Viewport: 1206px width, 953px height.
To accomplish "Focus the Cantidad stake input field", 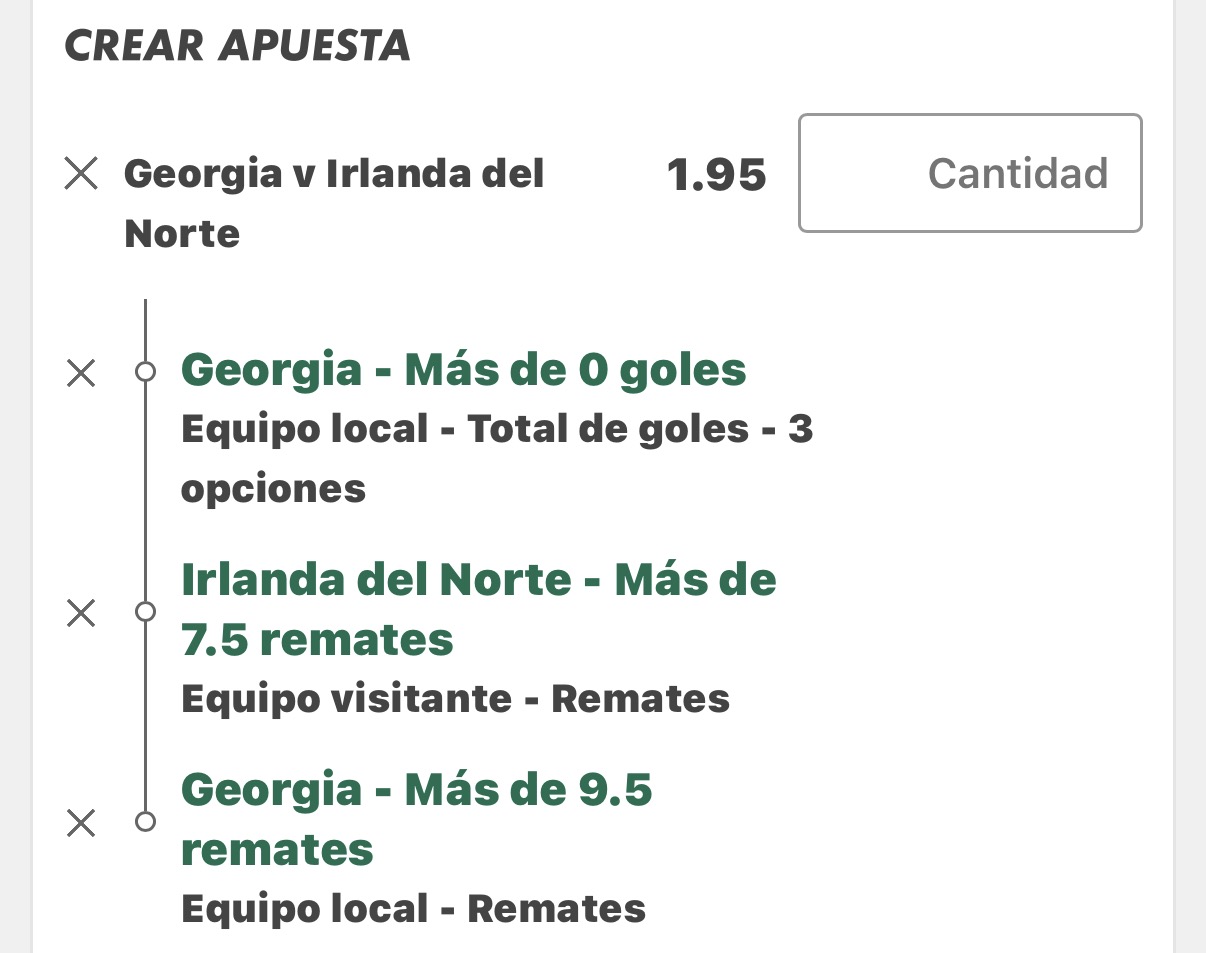I will [x=970, y=173].
